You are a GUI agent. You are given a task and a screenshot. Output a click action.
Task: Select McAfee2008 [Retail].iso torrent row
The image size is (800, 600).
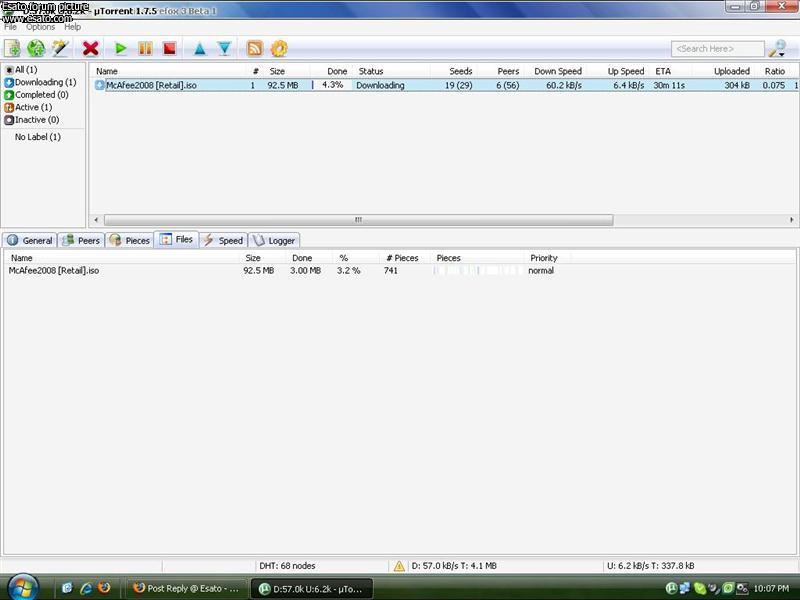click(x=444, y=85)
